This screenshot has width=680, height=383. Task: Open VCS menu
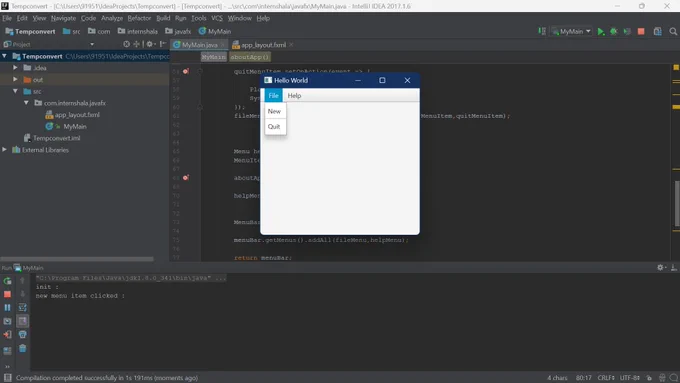(x=217, y=18)
